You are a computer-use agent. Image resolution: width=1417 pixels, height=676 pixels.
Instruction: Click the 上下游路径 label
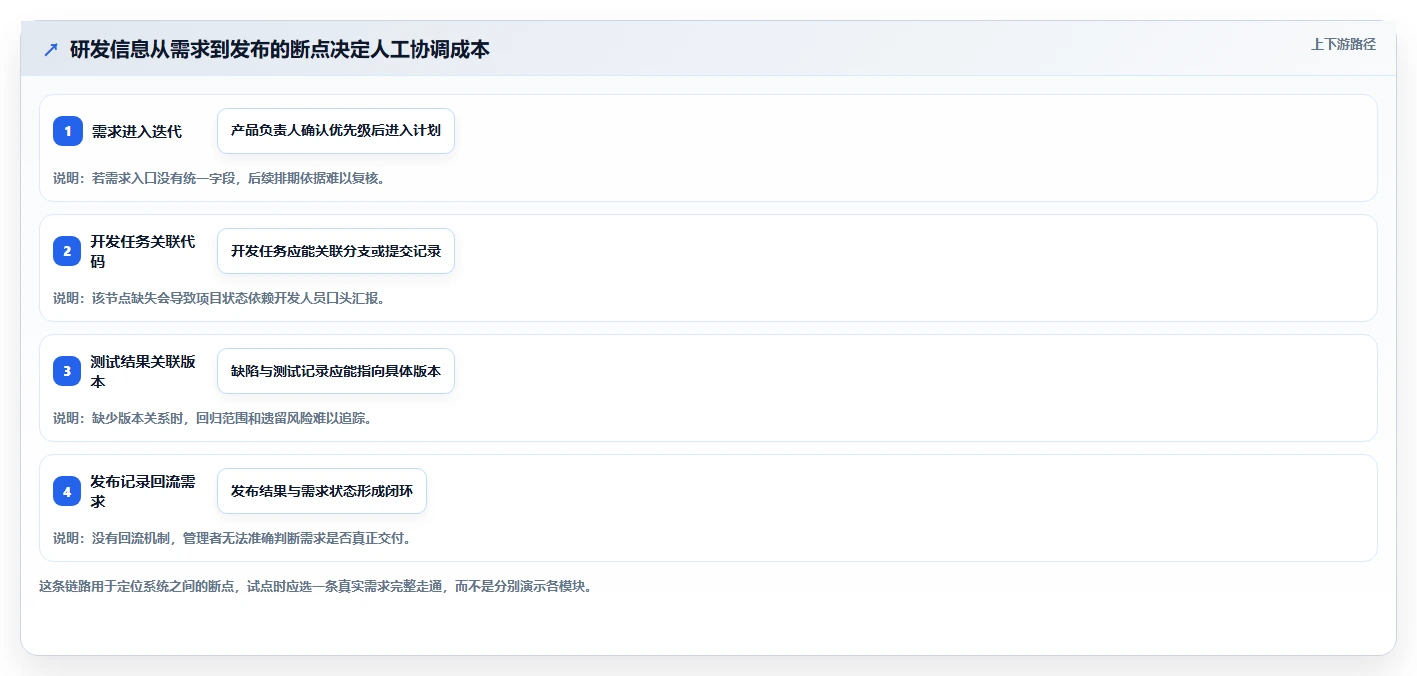1343,44
